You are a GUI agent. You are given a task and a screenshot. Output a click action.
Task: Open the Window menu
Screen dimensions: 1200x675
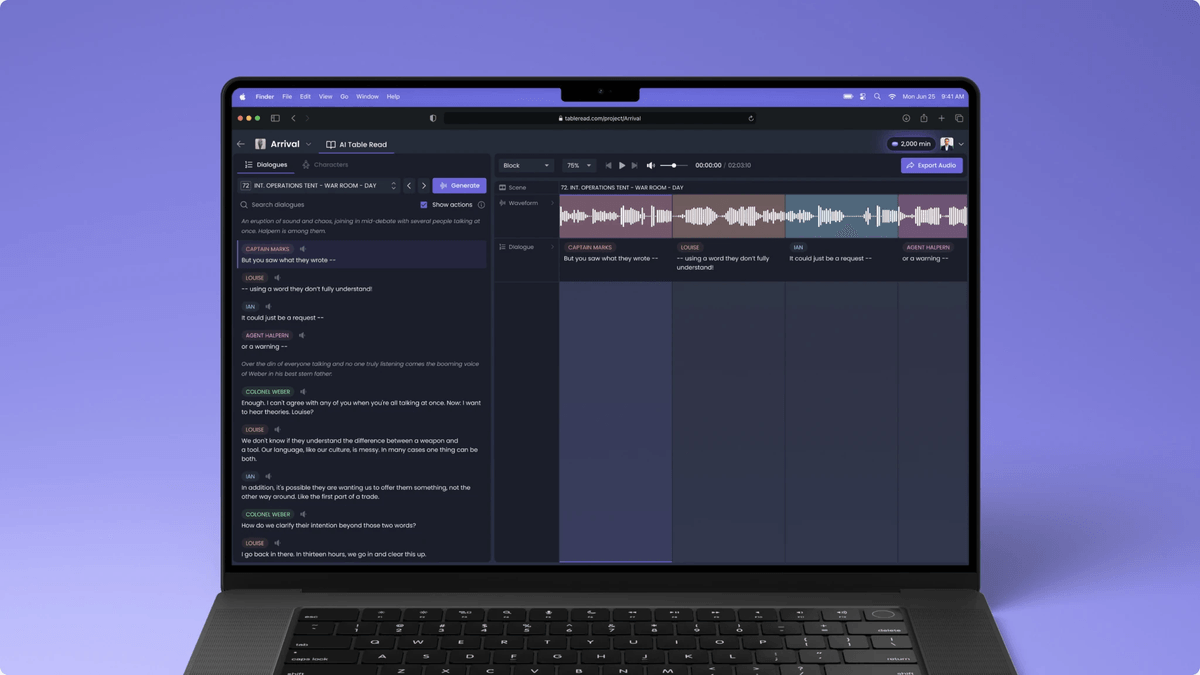pos(367,97)
